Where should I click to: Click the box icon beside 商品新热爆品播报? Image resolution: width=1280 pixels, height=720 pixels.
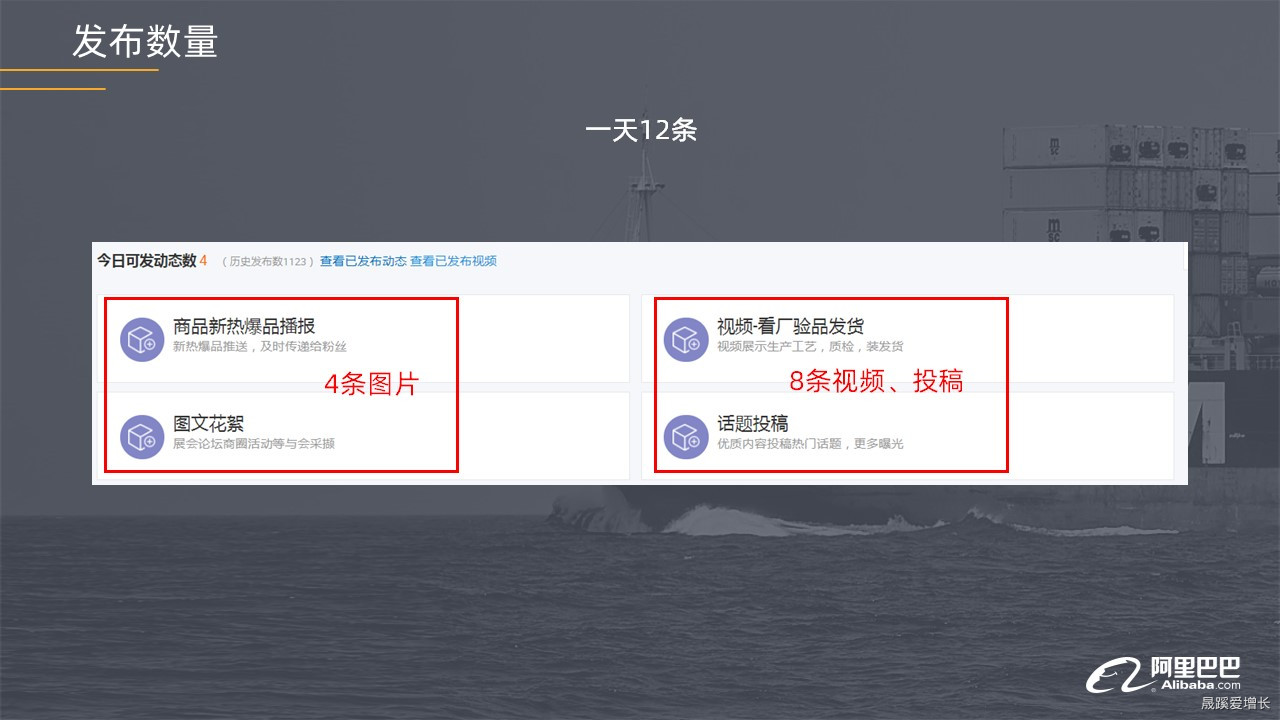pos(142,340)
